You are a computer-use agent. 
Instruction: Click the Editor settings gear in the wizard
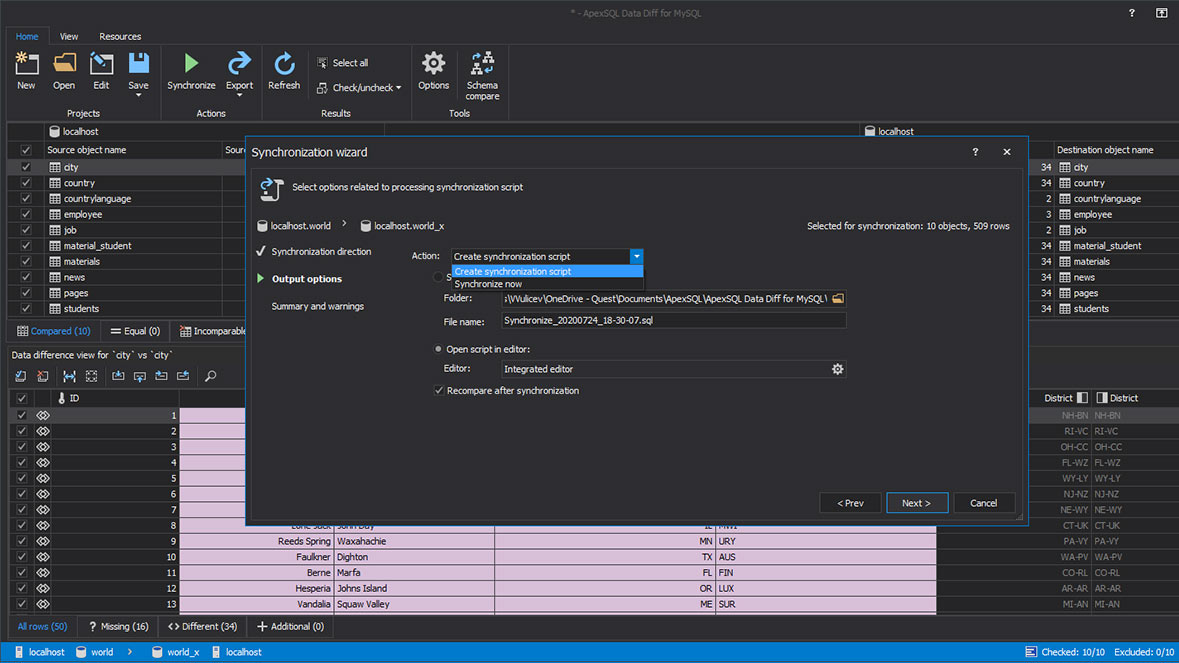click(837, 368)
